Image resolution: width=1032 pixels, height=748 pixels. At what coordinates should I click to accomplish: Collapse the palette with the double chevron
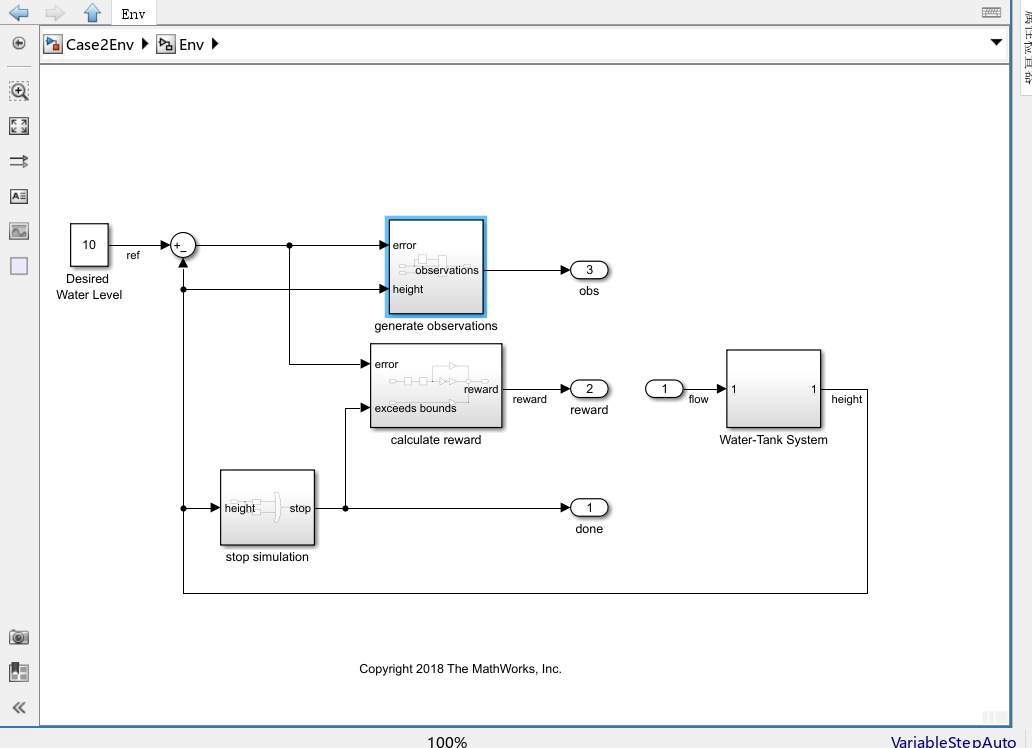(x=19, y=708)
